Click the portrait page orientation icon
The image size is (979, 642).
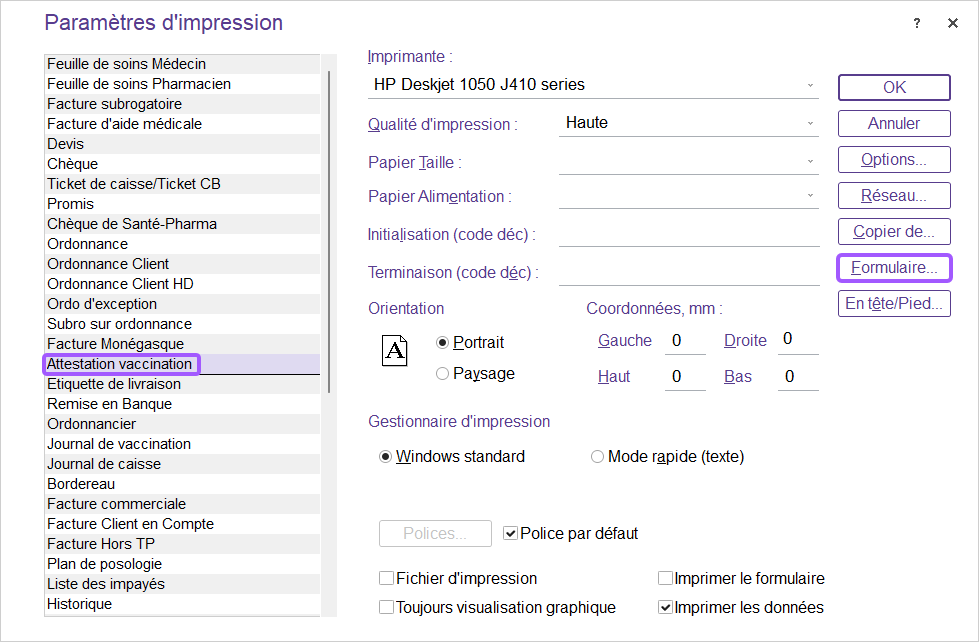pyautogui.click(x=396, y=351)
